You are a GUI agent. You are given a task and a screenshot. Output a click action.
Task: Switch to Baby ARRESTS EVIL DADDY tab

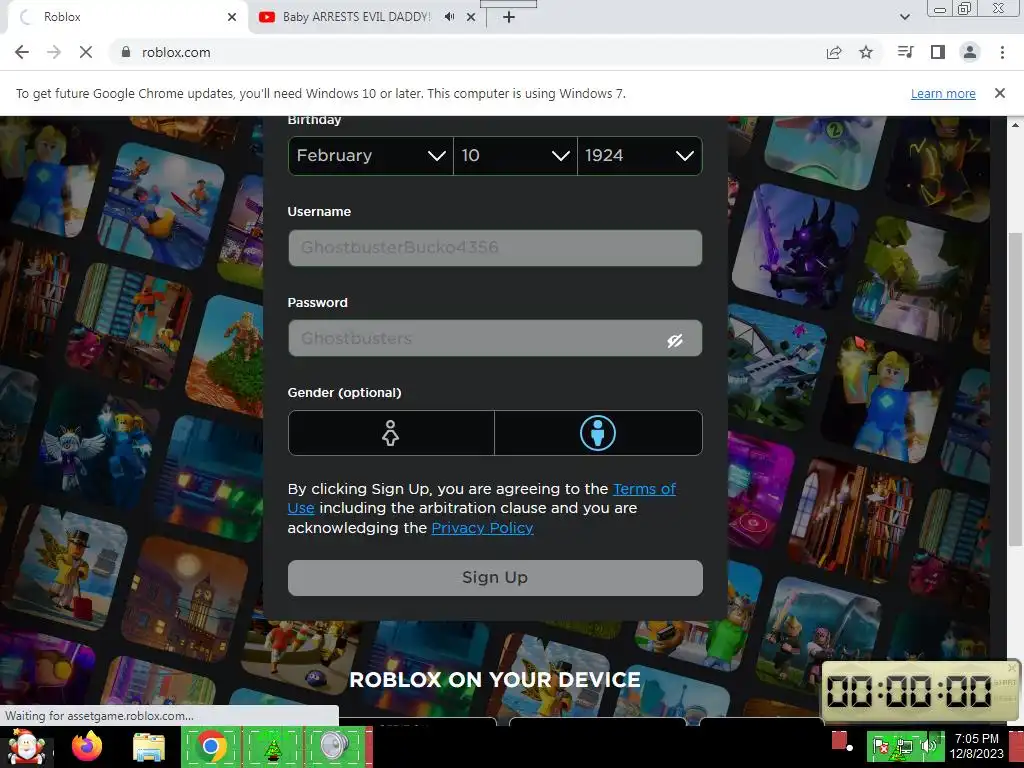[367, 17]
